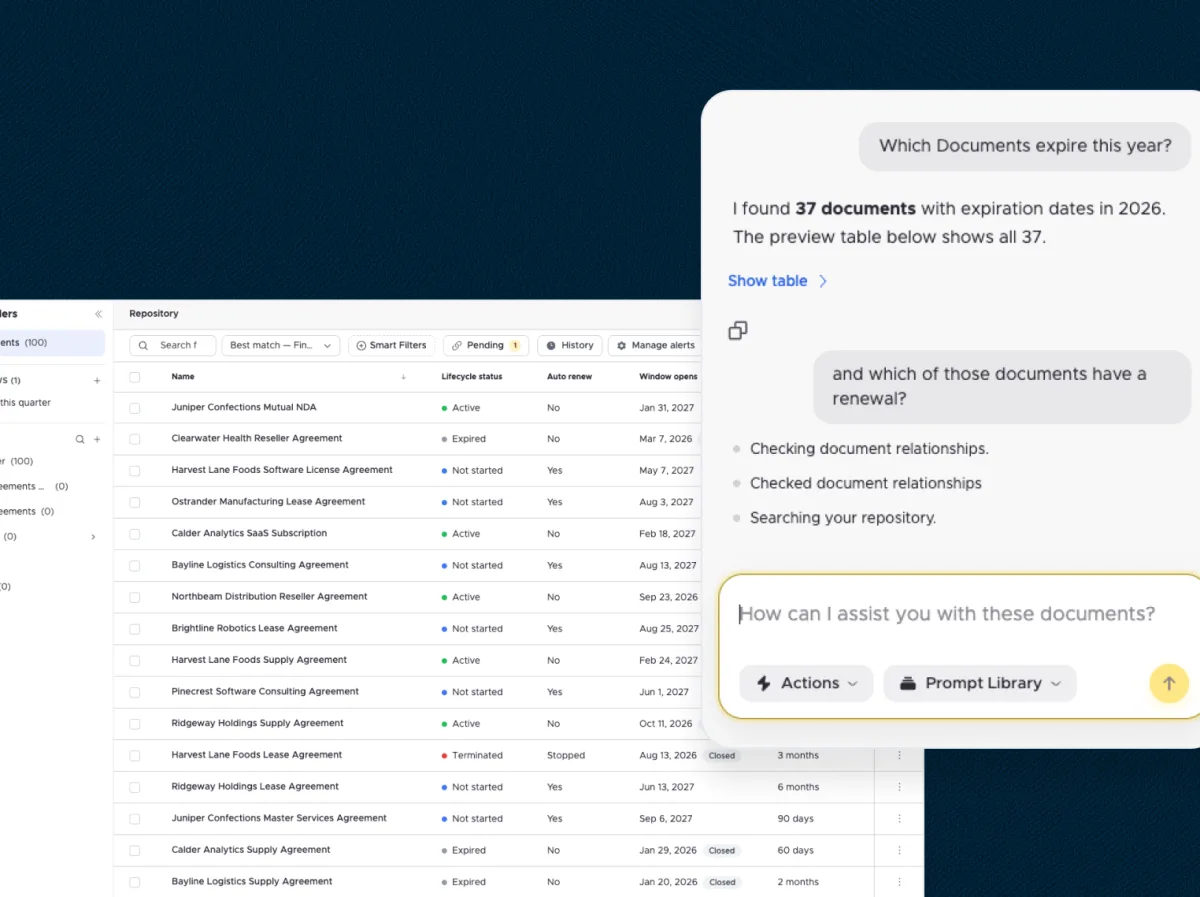Screen dimensions: 1200x897
Task: Check the Ostrander Manufacturing Lease Agreement row
Action: click(135, 502)
